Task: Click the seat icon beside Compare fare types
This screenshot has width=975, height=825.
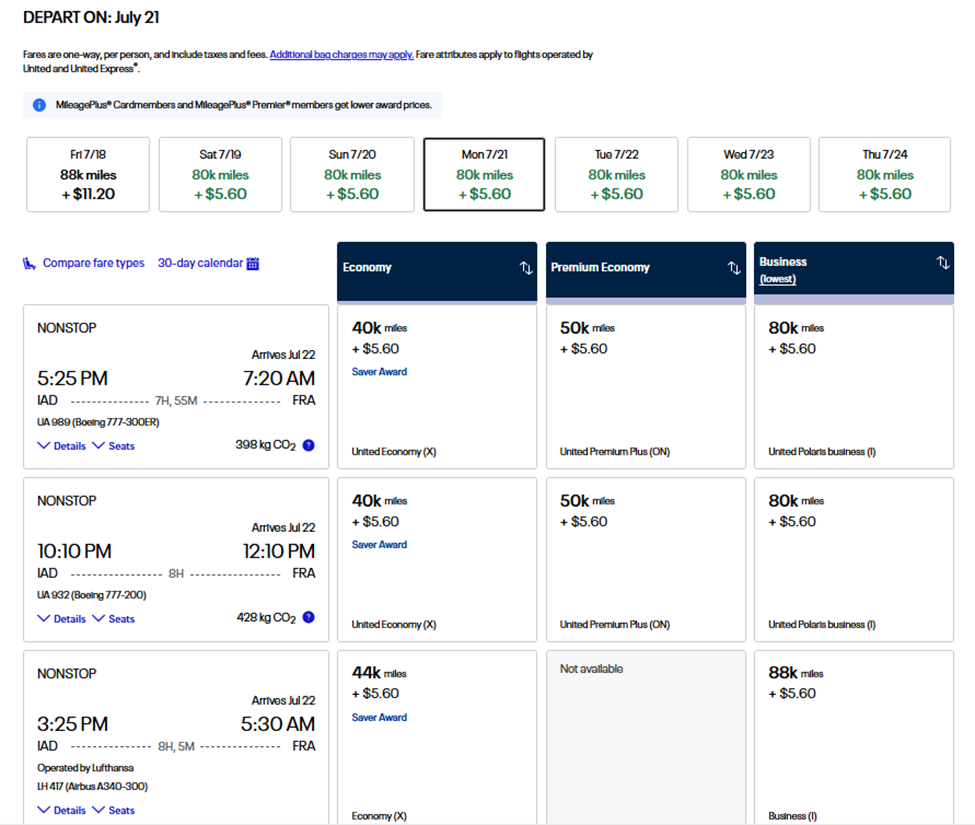Action: tap(29, 264)
